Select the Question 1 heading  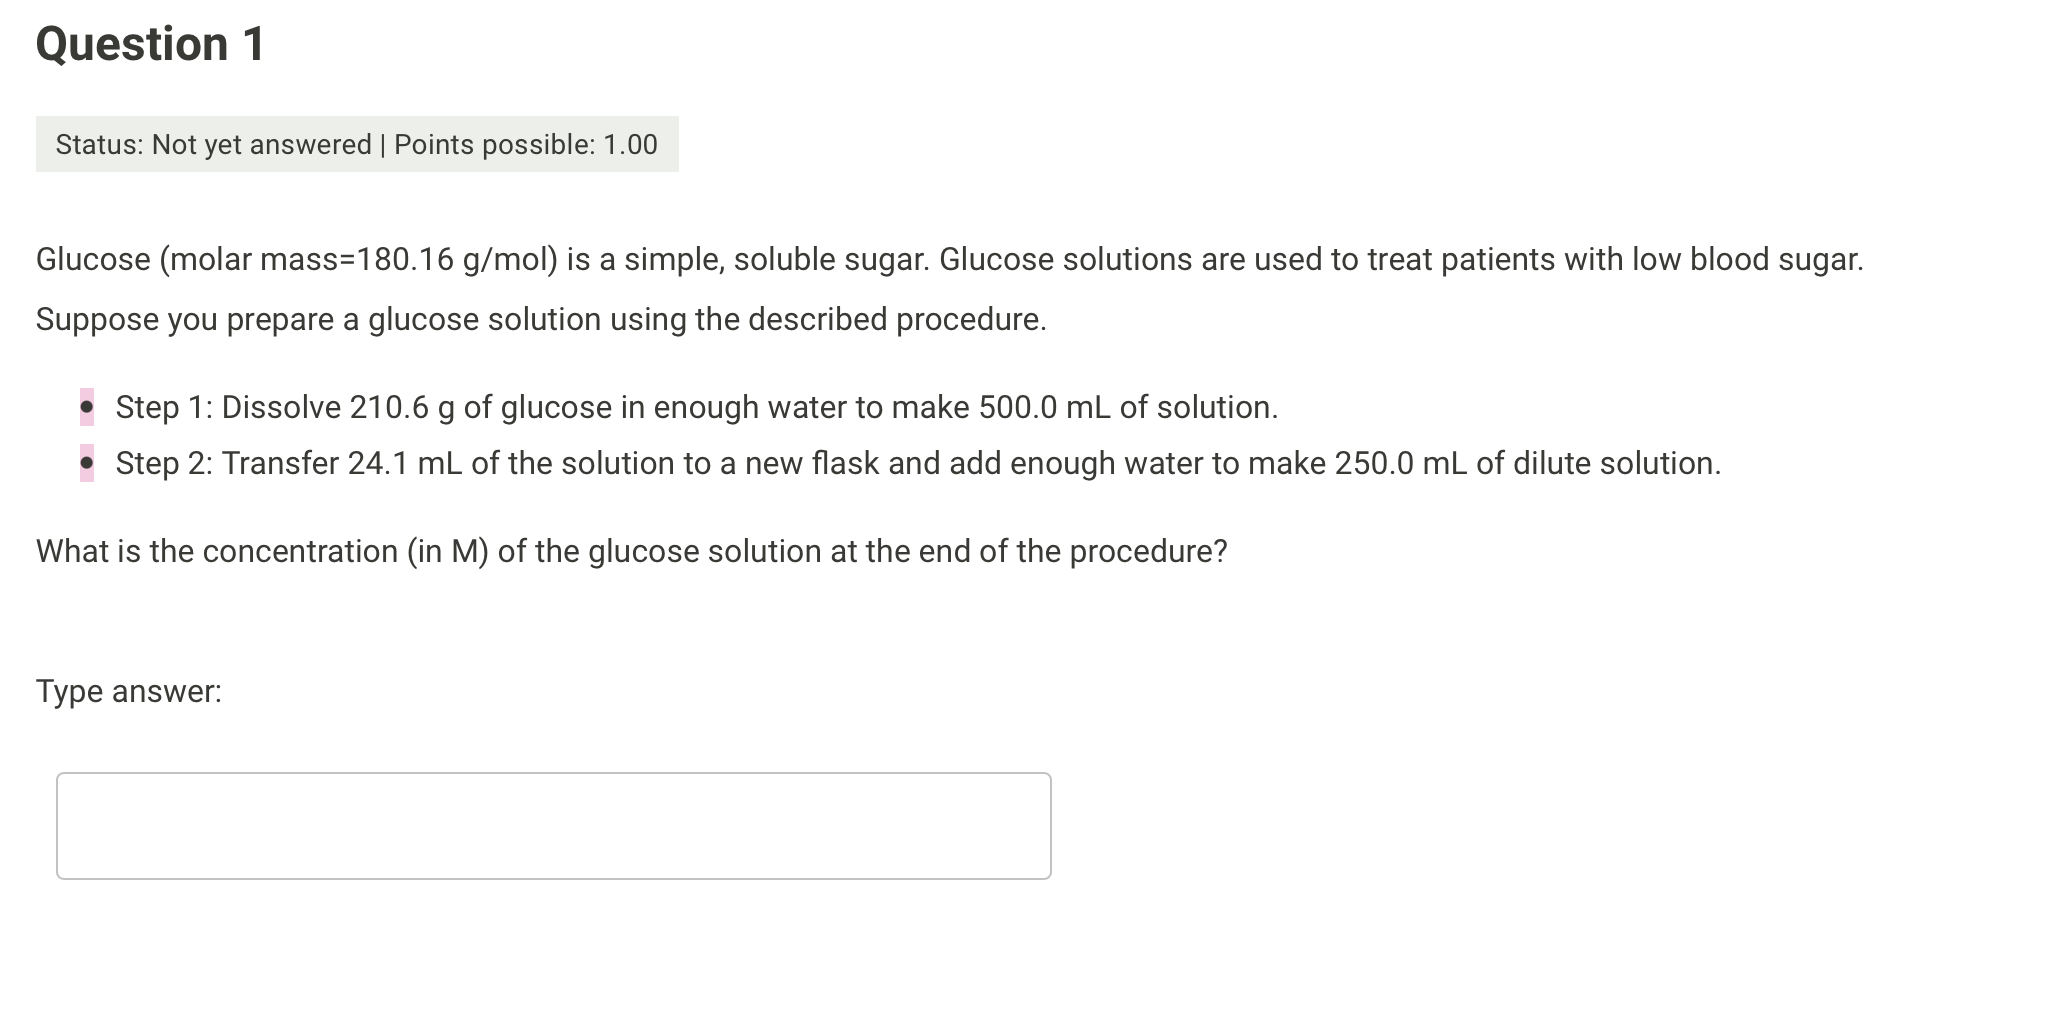148,42
